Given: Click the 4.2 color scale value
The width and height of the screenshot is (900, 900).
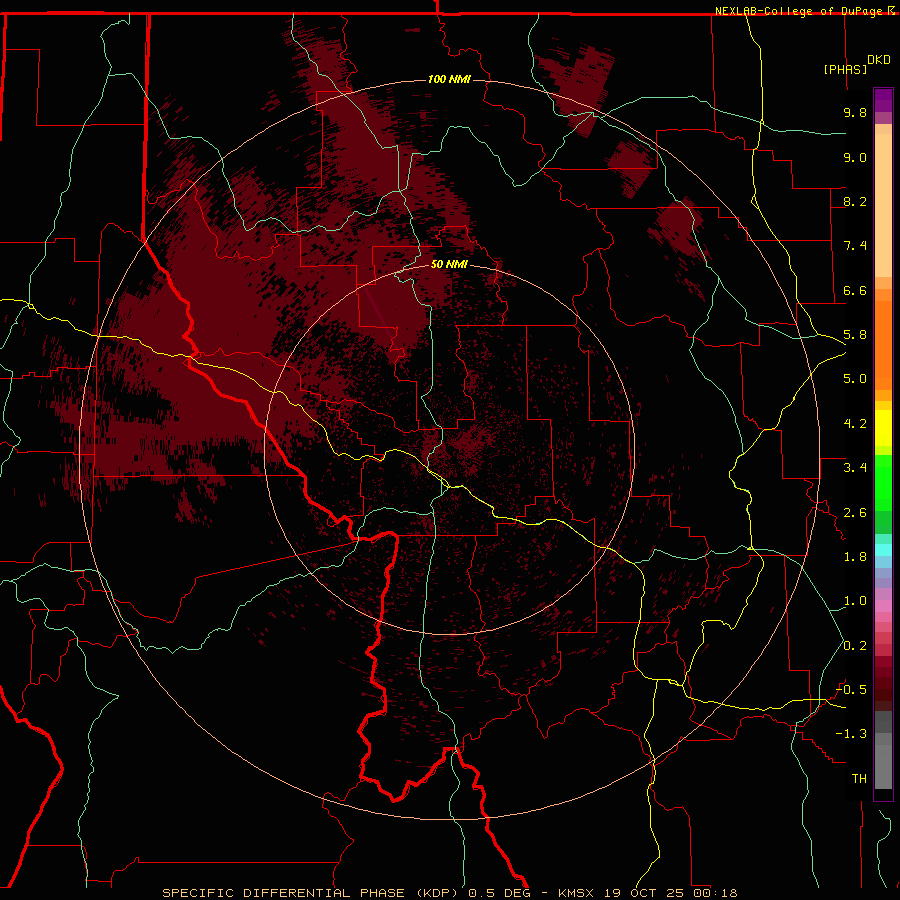Looking at the screenshot, I should [855, 424].
